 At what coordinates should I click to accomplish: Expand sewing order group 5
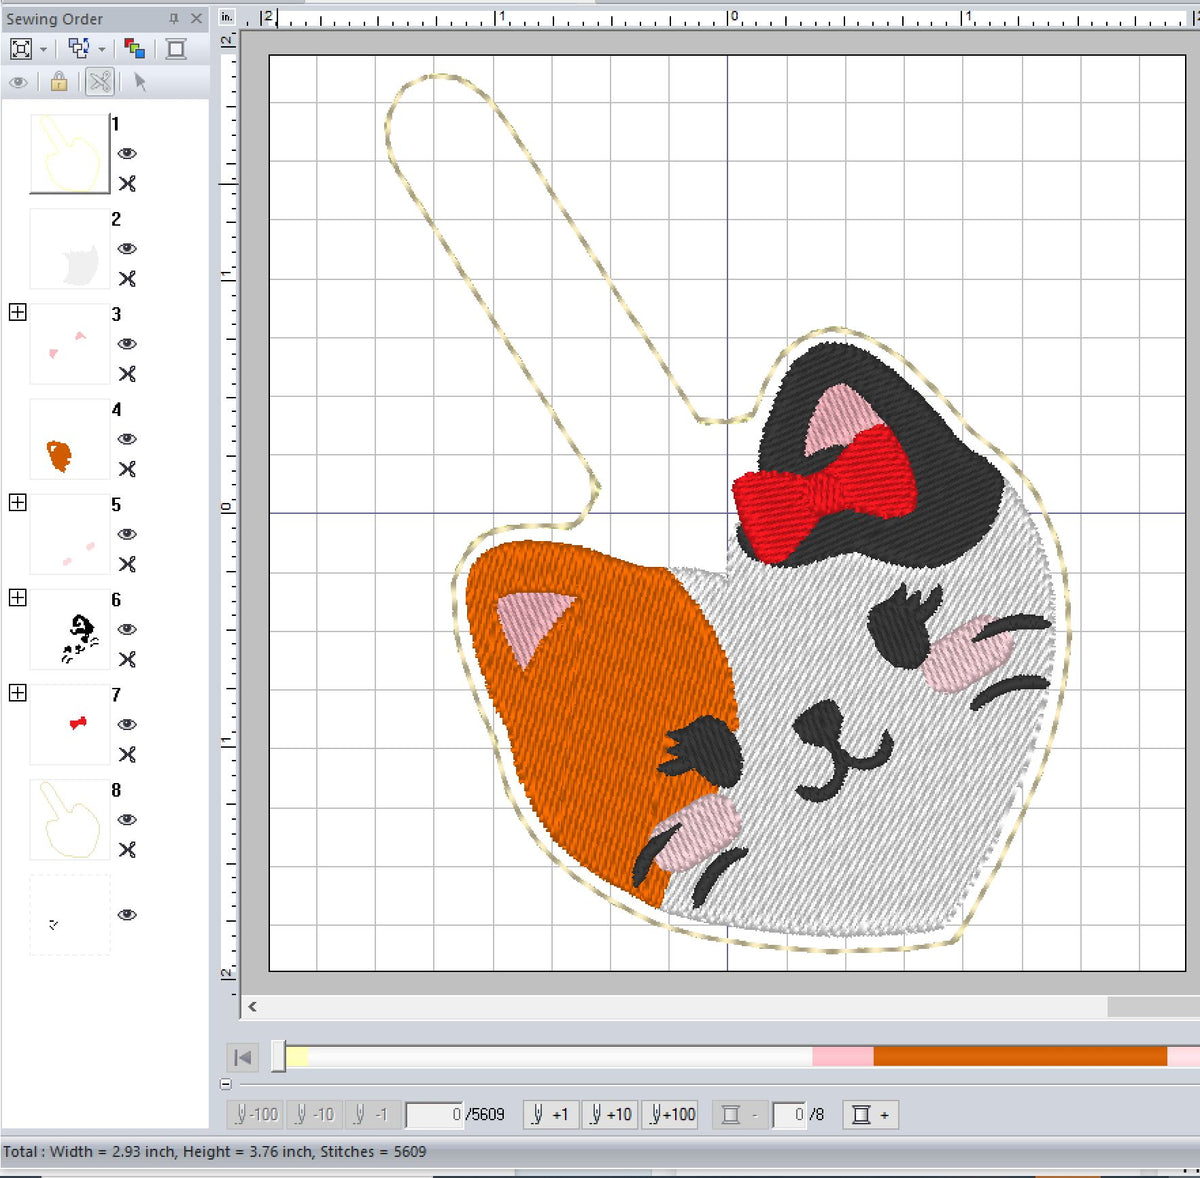[17, 502]
